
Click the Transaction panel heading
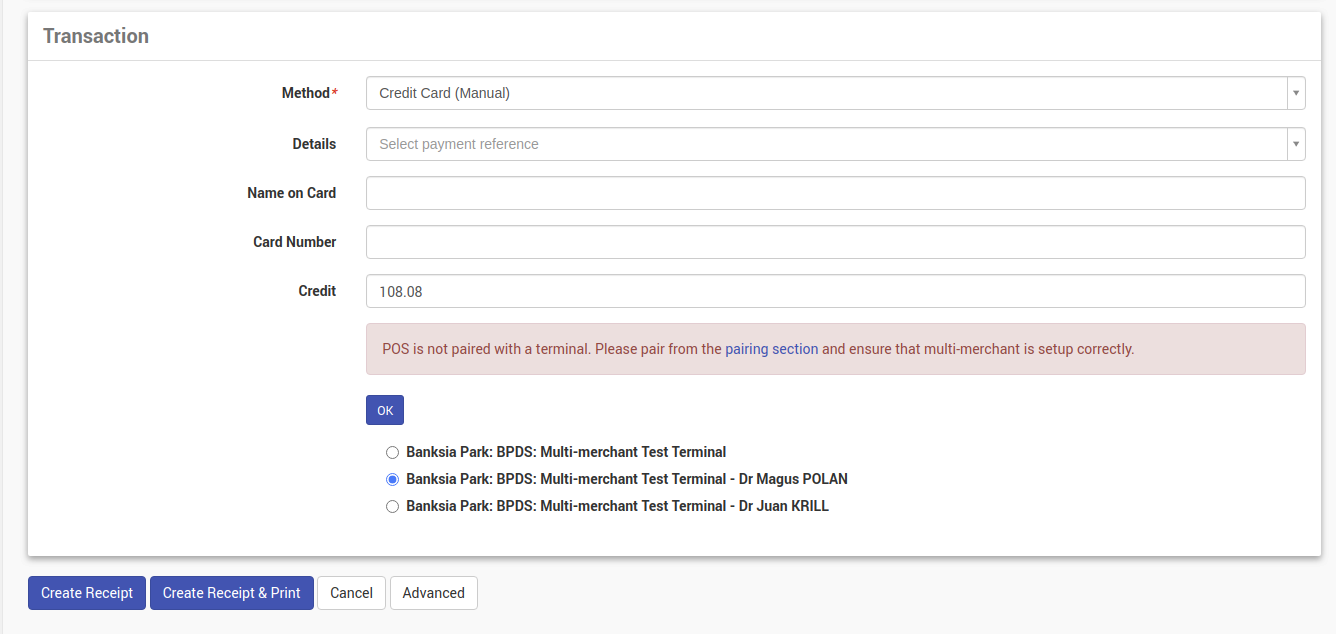(x=96, y=36)
